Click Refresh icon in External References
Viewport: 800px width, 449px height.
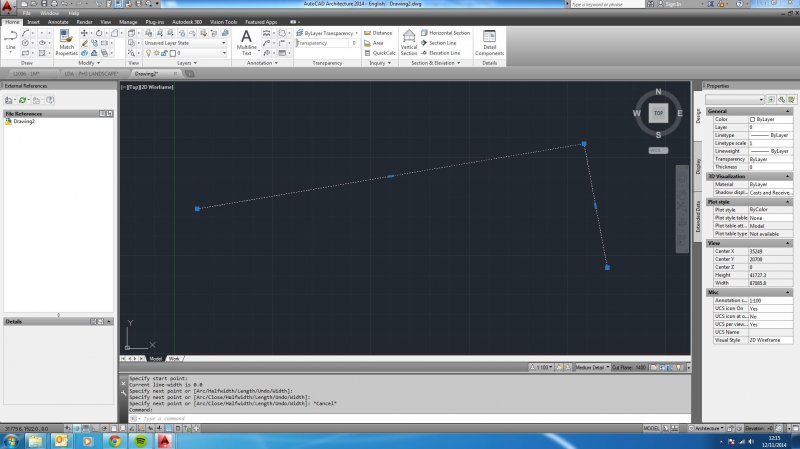pyautogui.click(x=22, y=100)
